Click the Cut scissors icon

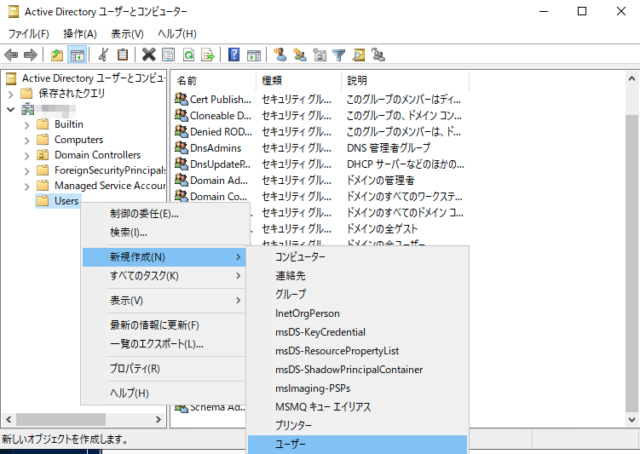tap(103, 55)
